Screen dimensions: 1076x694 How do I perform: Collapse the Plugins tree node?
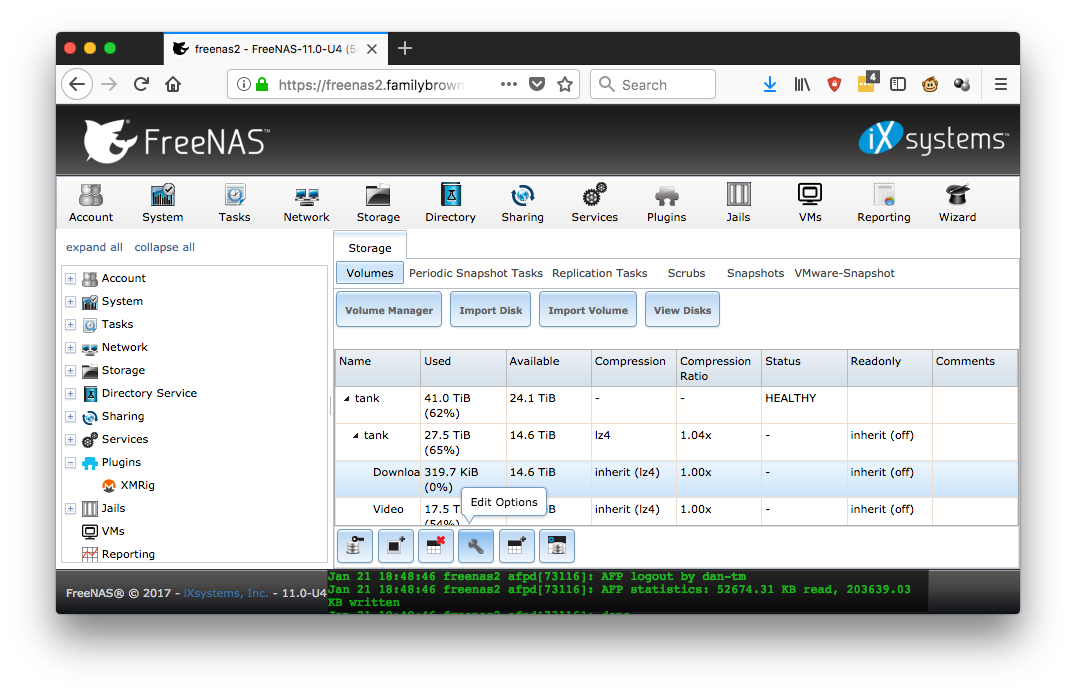point(71,463)
